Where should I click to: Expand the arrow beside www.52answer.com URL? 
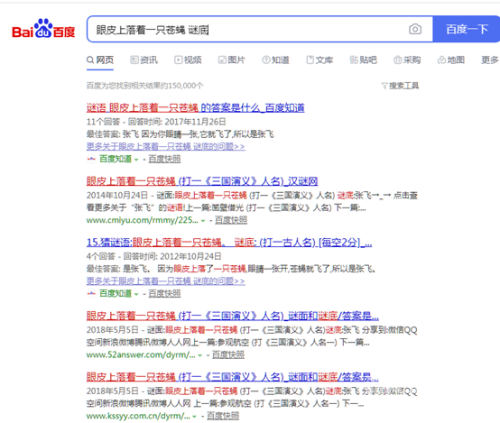tap(200, 355)
